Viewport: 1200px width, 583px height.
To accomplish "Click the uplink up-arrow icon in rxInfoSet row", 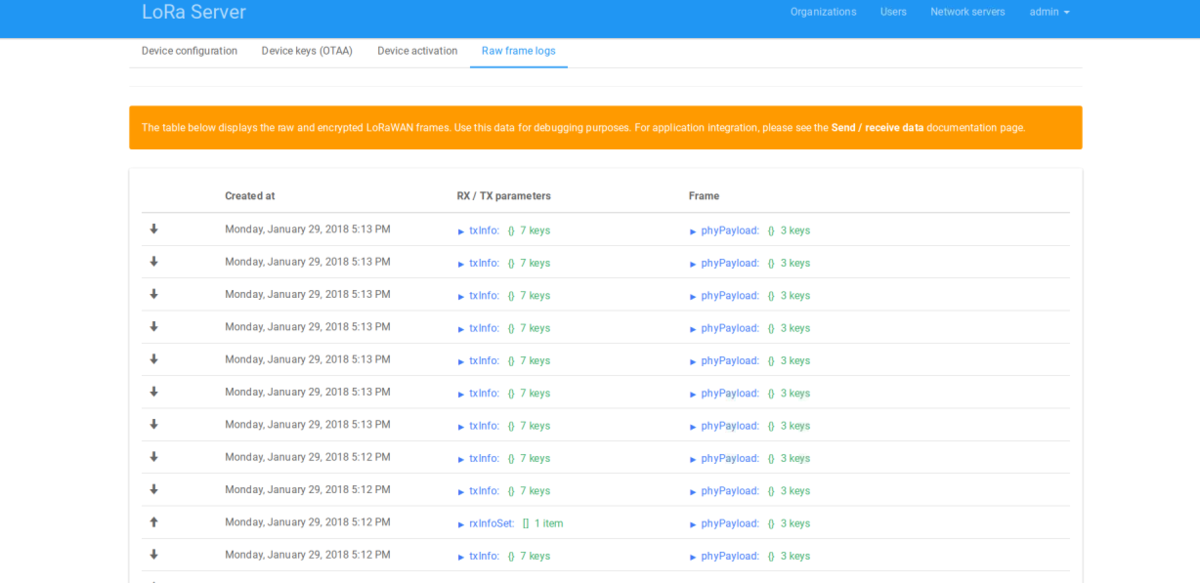I will 154,522.
